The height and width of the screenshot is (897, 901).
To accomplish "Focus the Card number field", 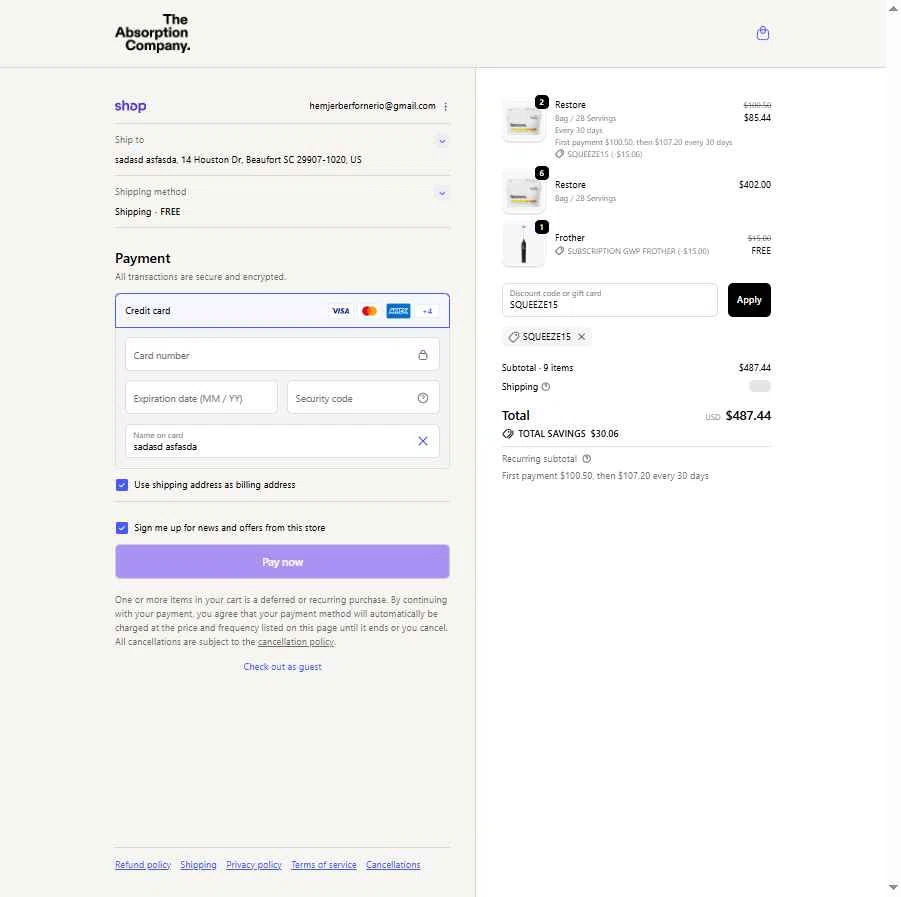I will pyautogui.click(x=282, y=355).
